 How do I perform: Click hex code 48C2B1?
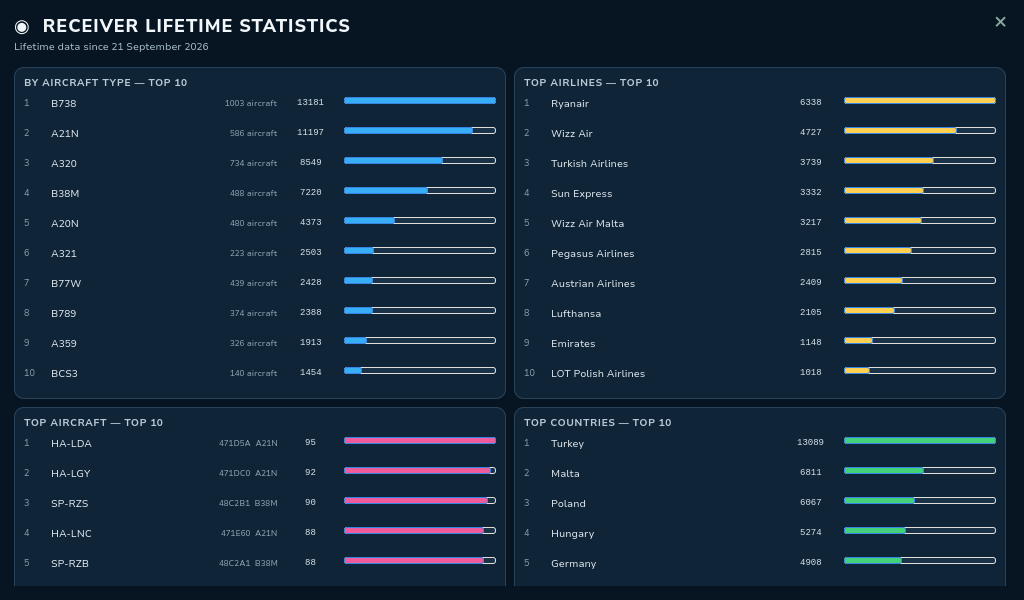coord(234,503)
